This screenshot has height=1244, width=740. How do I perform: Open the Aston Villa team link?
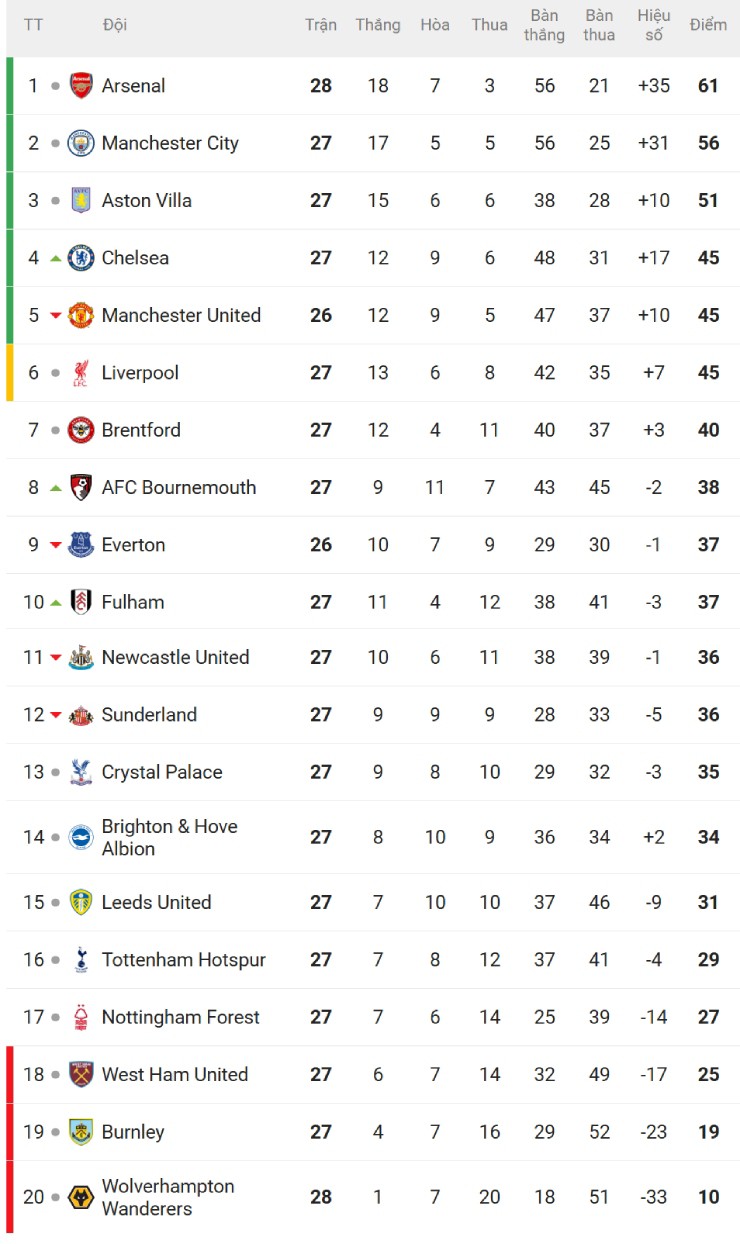pyautogui.click(x=146, y=201)
